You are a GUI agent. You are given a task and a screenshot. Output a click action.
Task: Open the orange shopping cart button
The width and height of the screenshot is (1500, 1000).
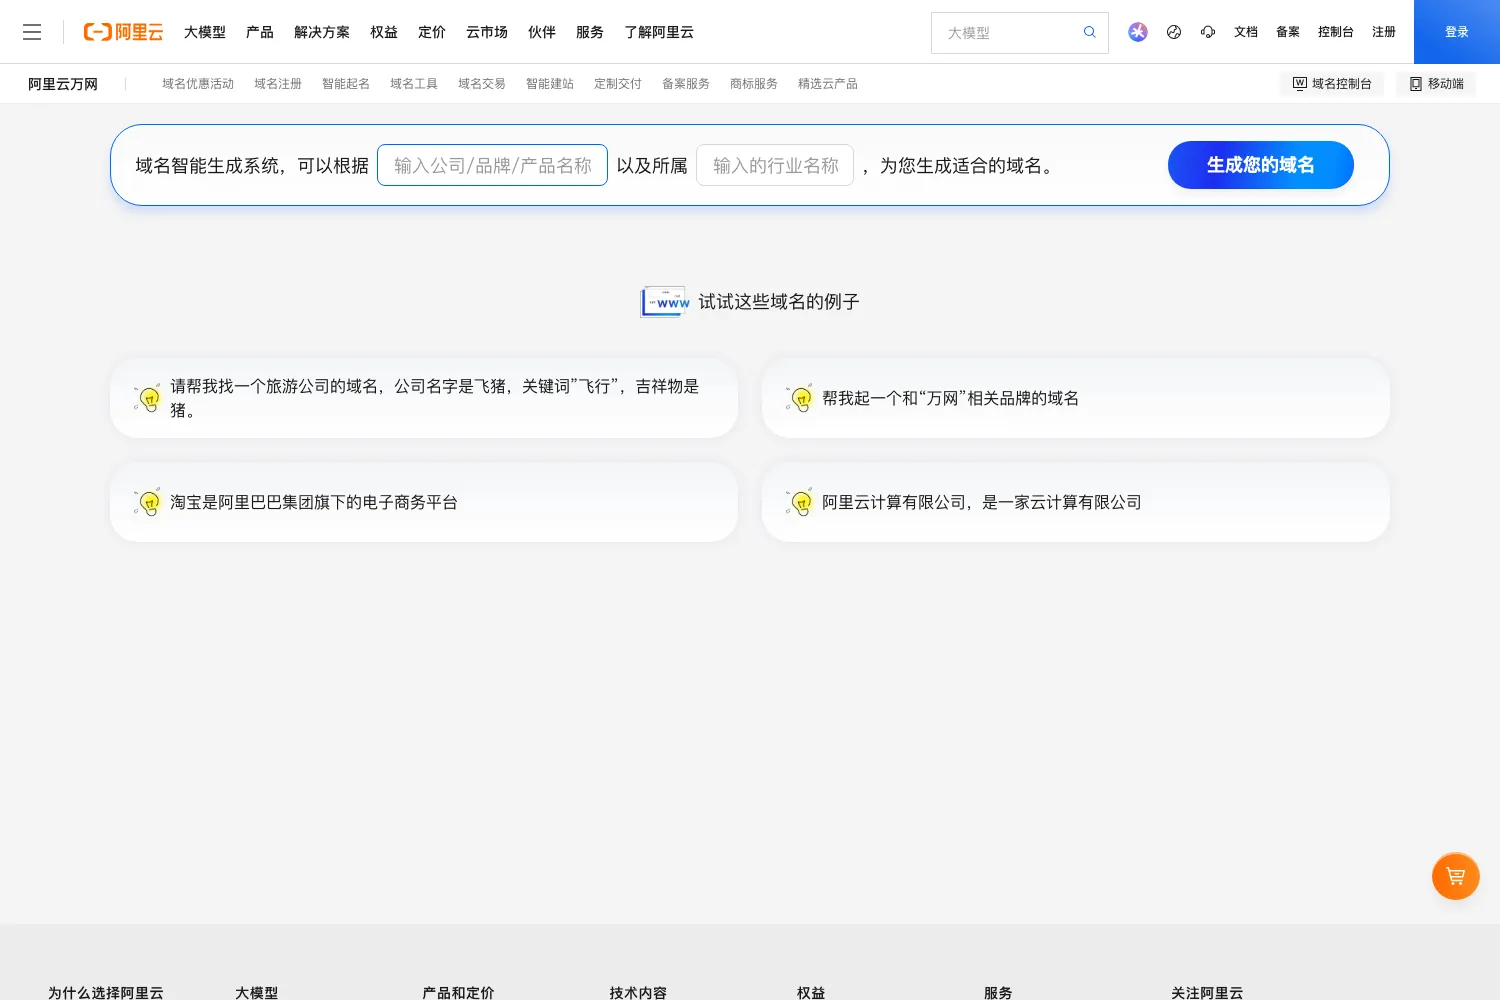(1456, 876)
